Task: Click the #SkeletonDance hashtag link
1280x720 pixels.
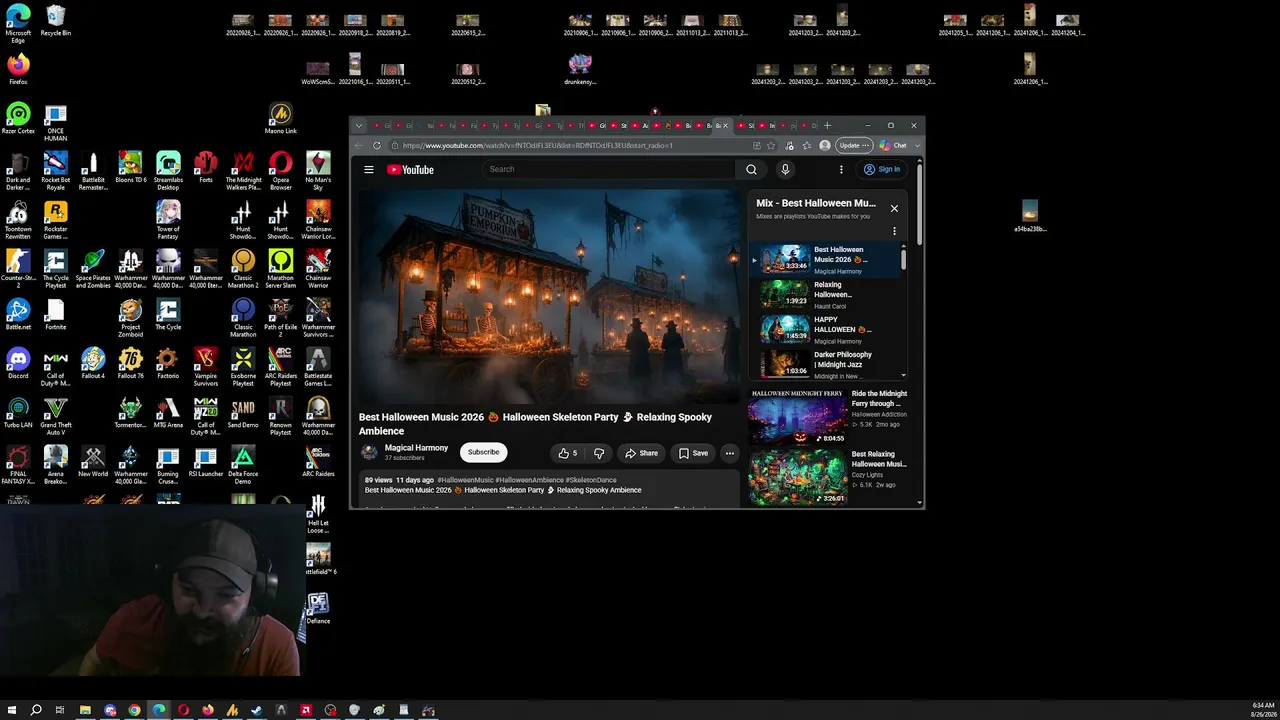Action: 591,480
